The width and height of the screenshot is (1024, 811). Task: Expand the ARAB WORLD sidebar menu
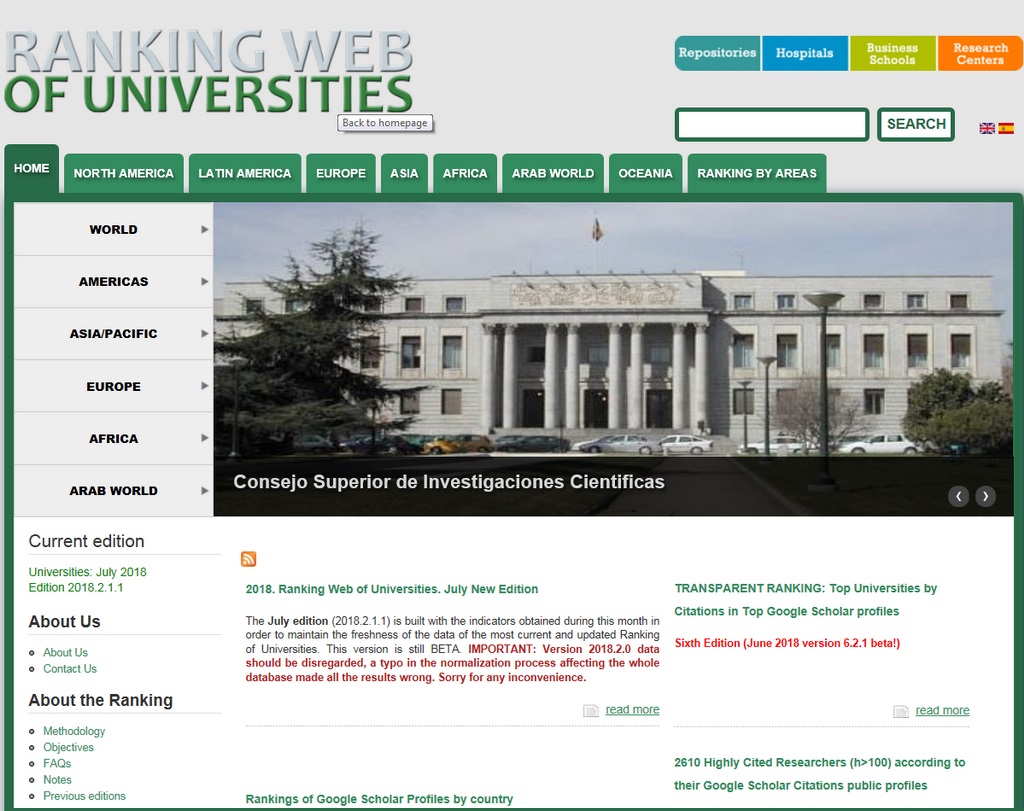click(x=113, y=491)
